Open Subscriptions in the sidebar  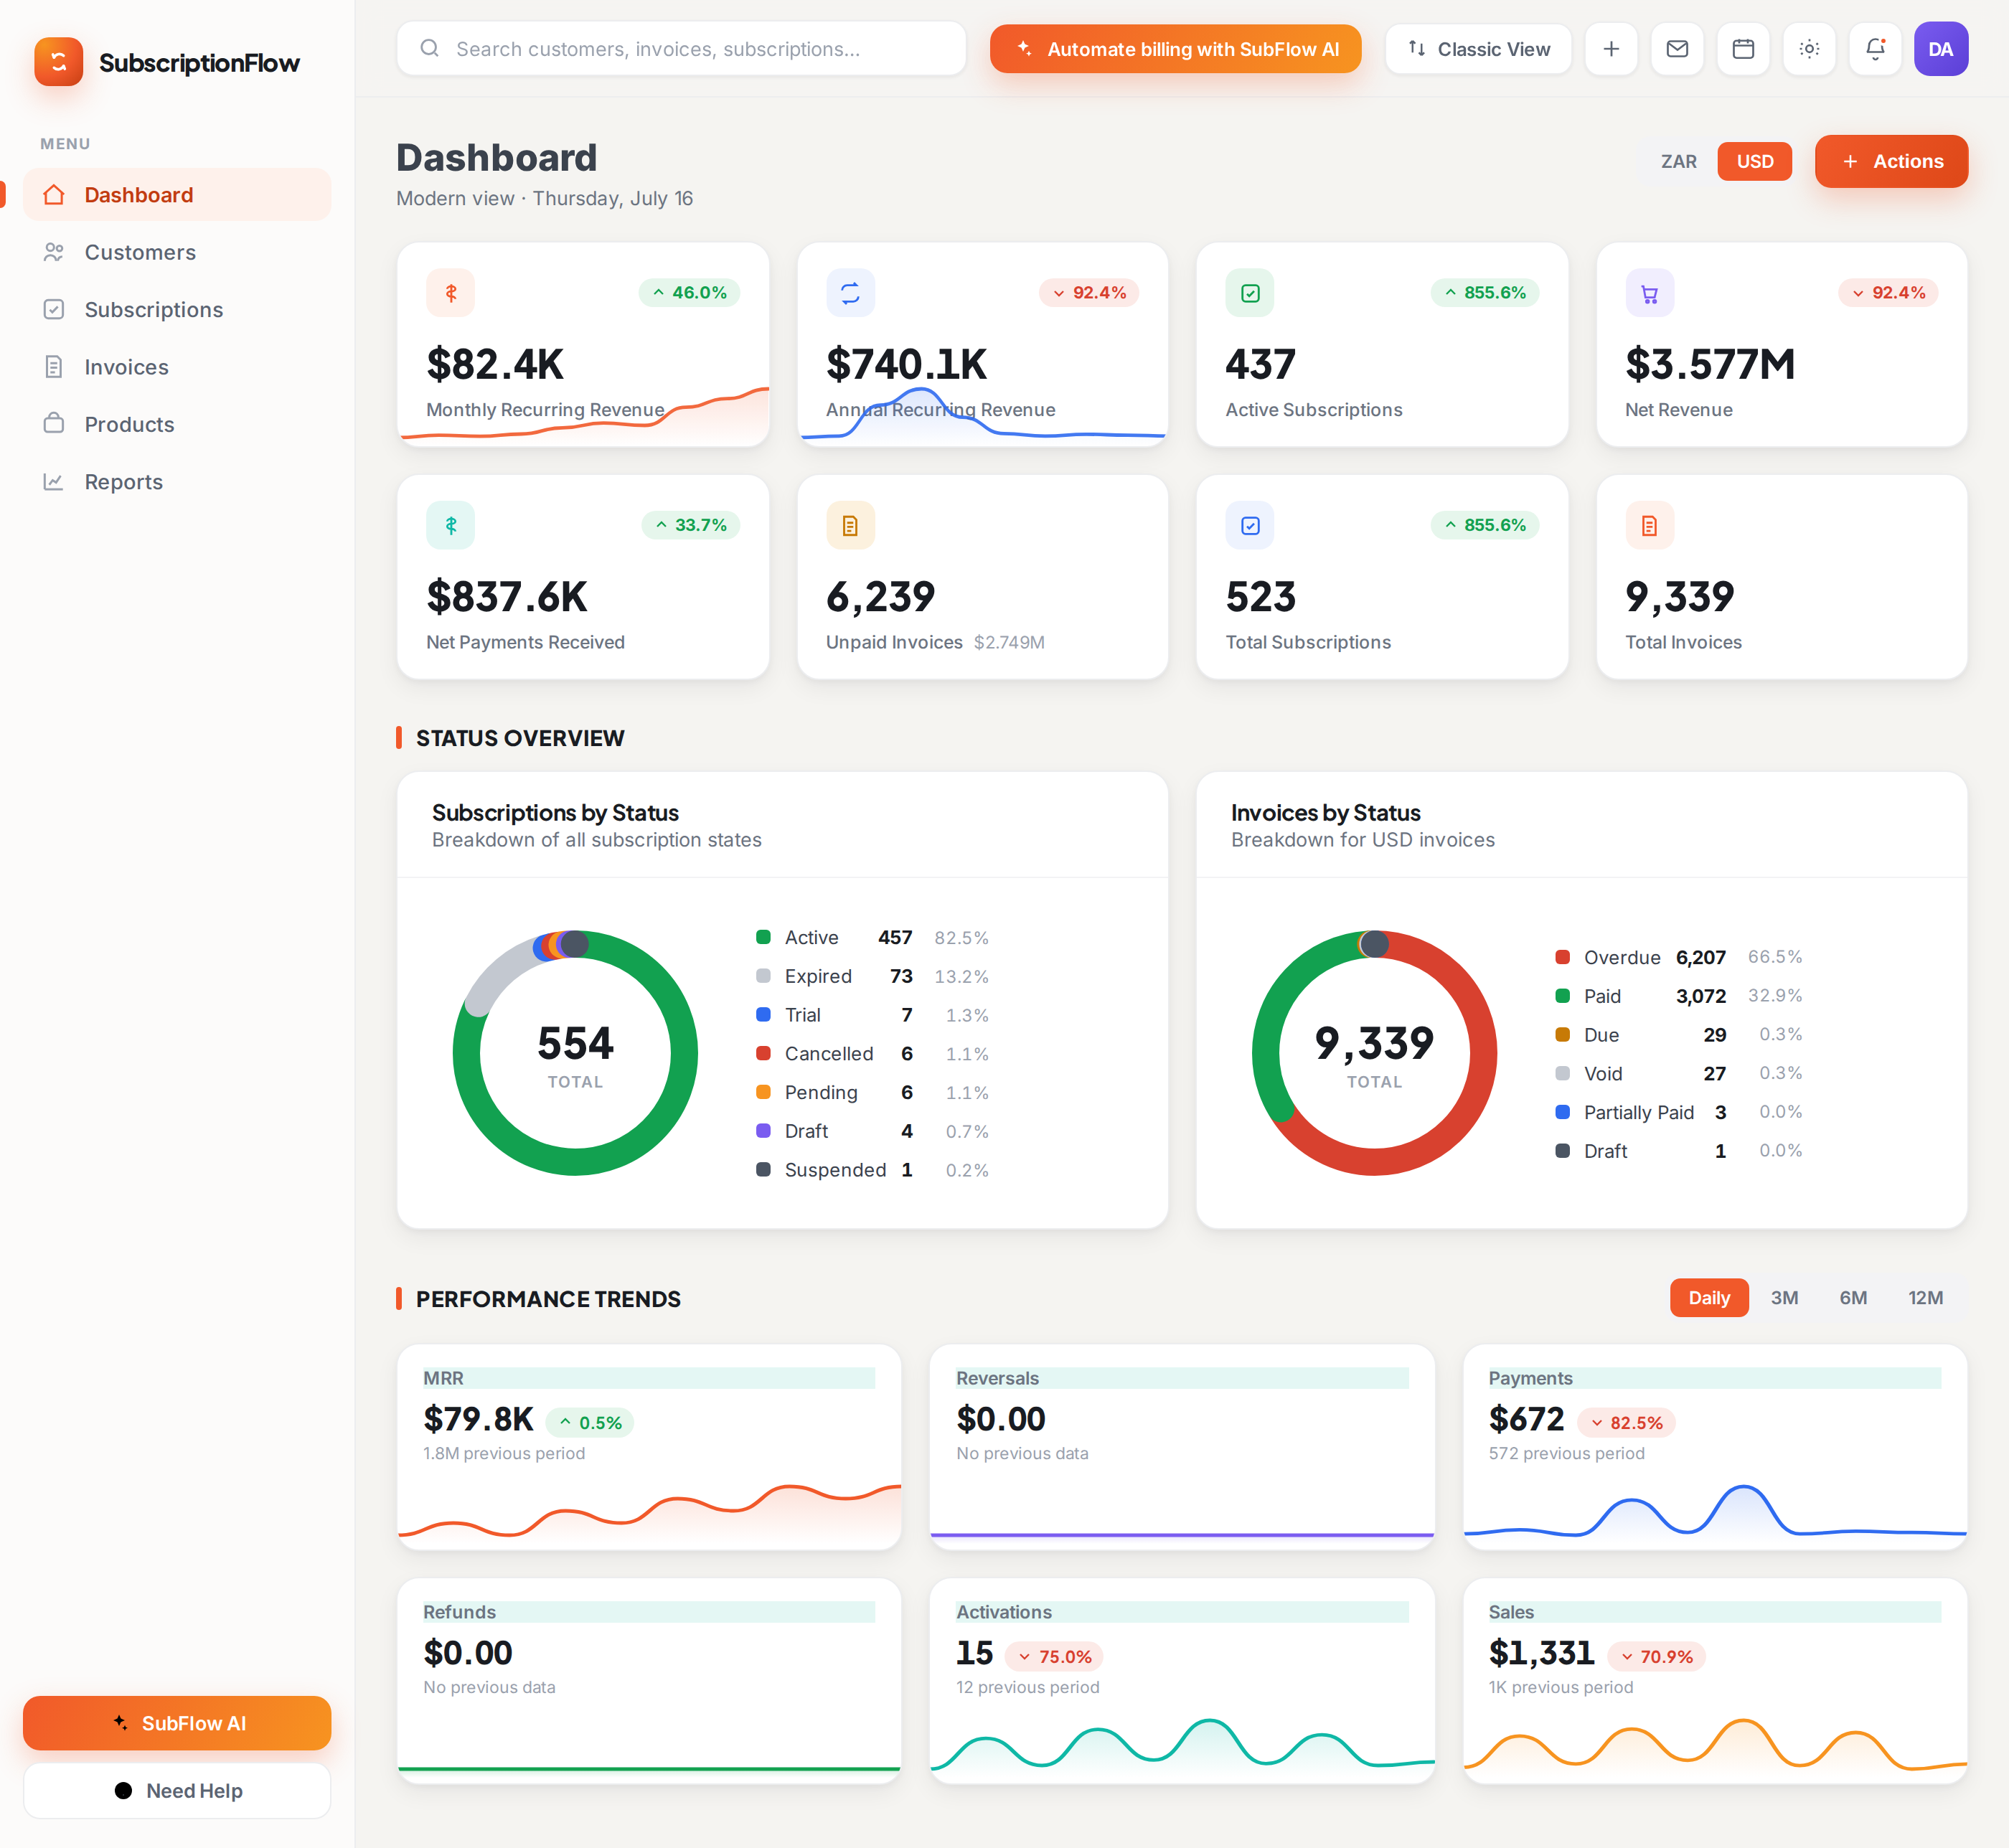click(177, 310)
